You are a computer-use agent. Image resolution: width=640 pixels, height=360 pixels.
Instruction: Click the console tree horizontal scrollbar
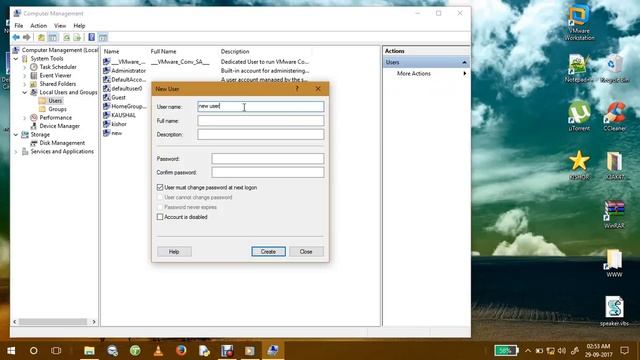point(53,322)
